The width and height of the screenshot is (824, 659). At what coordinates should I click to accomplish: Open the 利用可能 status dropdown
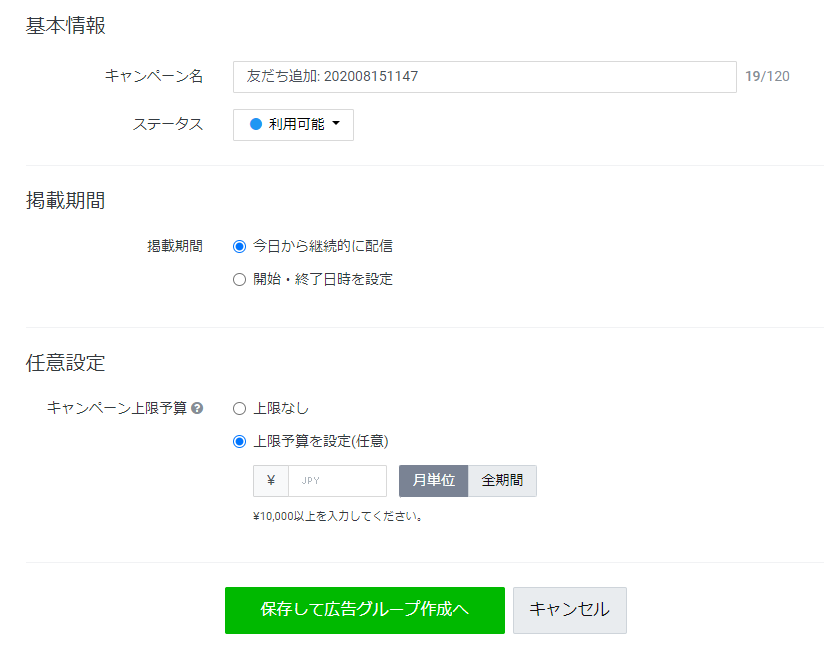(293, 125)
